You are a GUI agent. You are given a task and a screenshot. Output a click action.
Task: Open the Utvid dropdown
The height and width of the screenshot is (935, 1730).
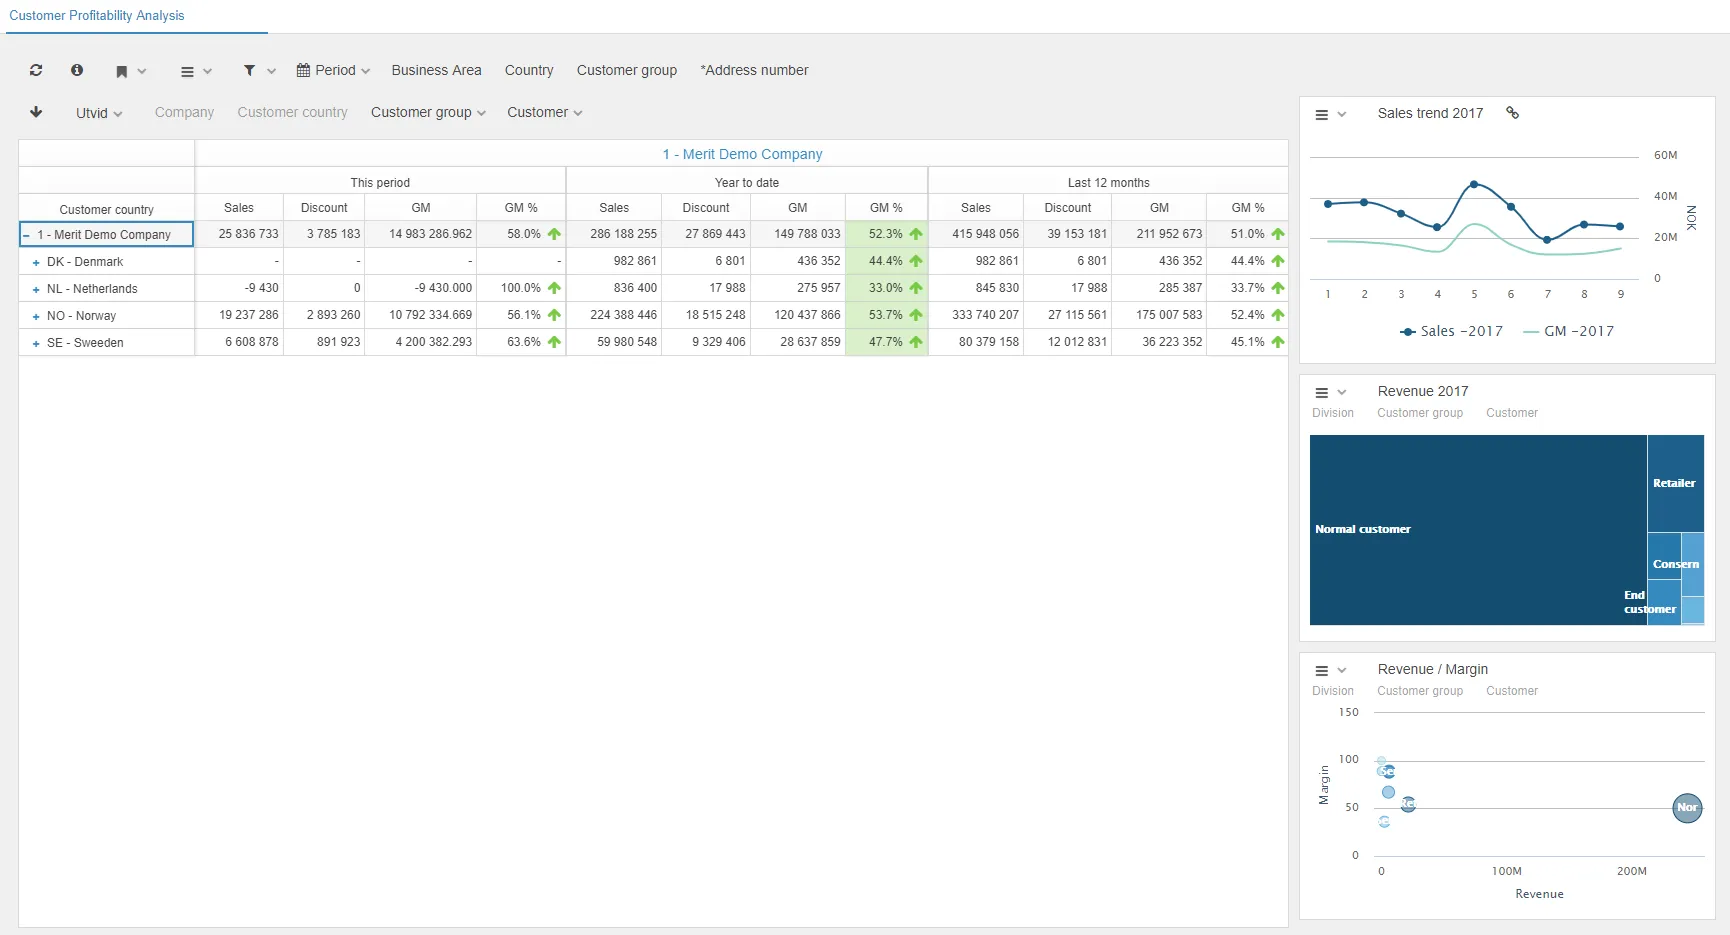point(99,112)
